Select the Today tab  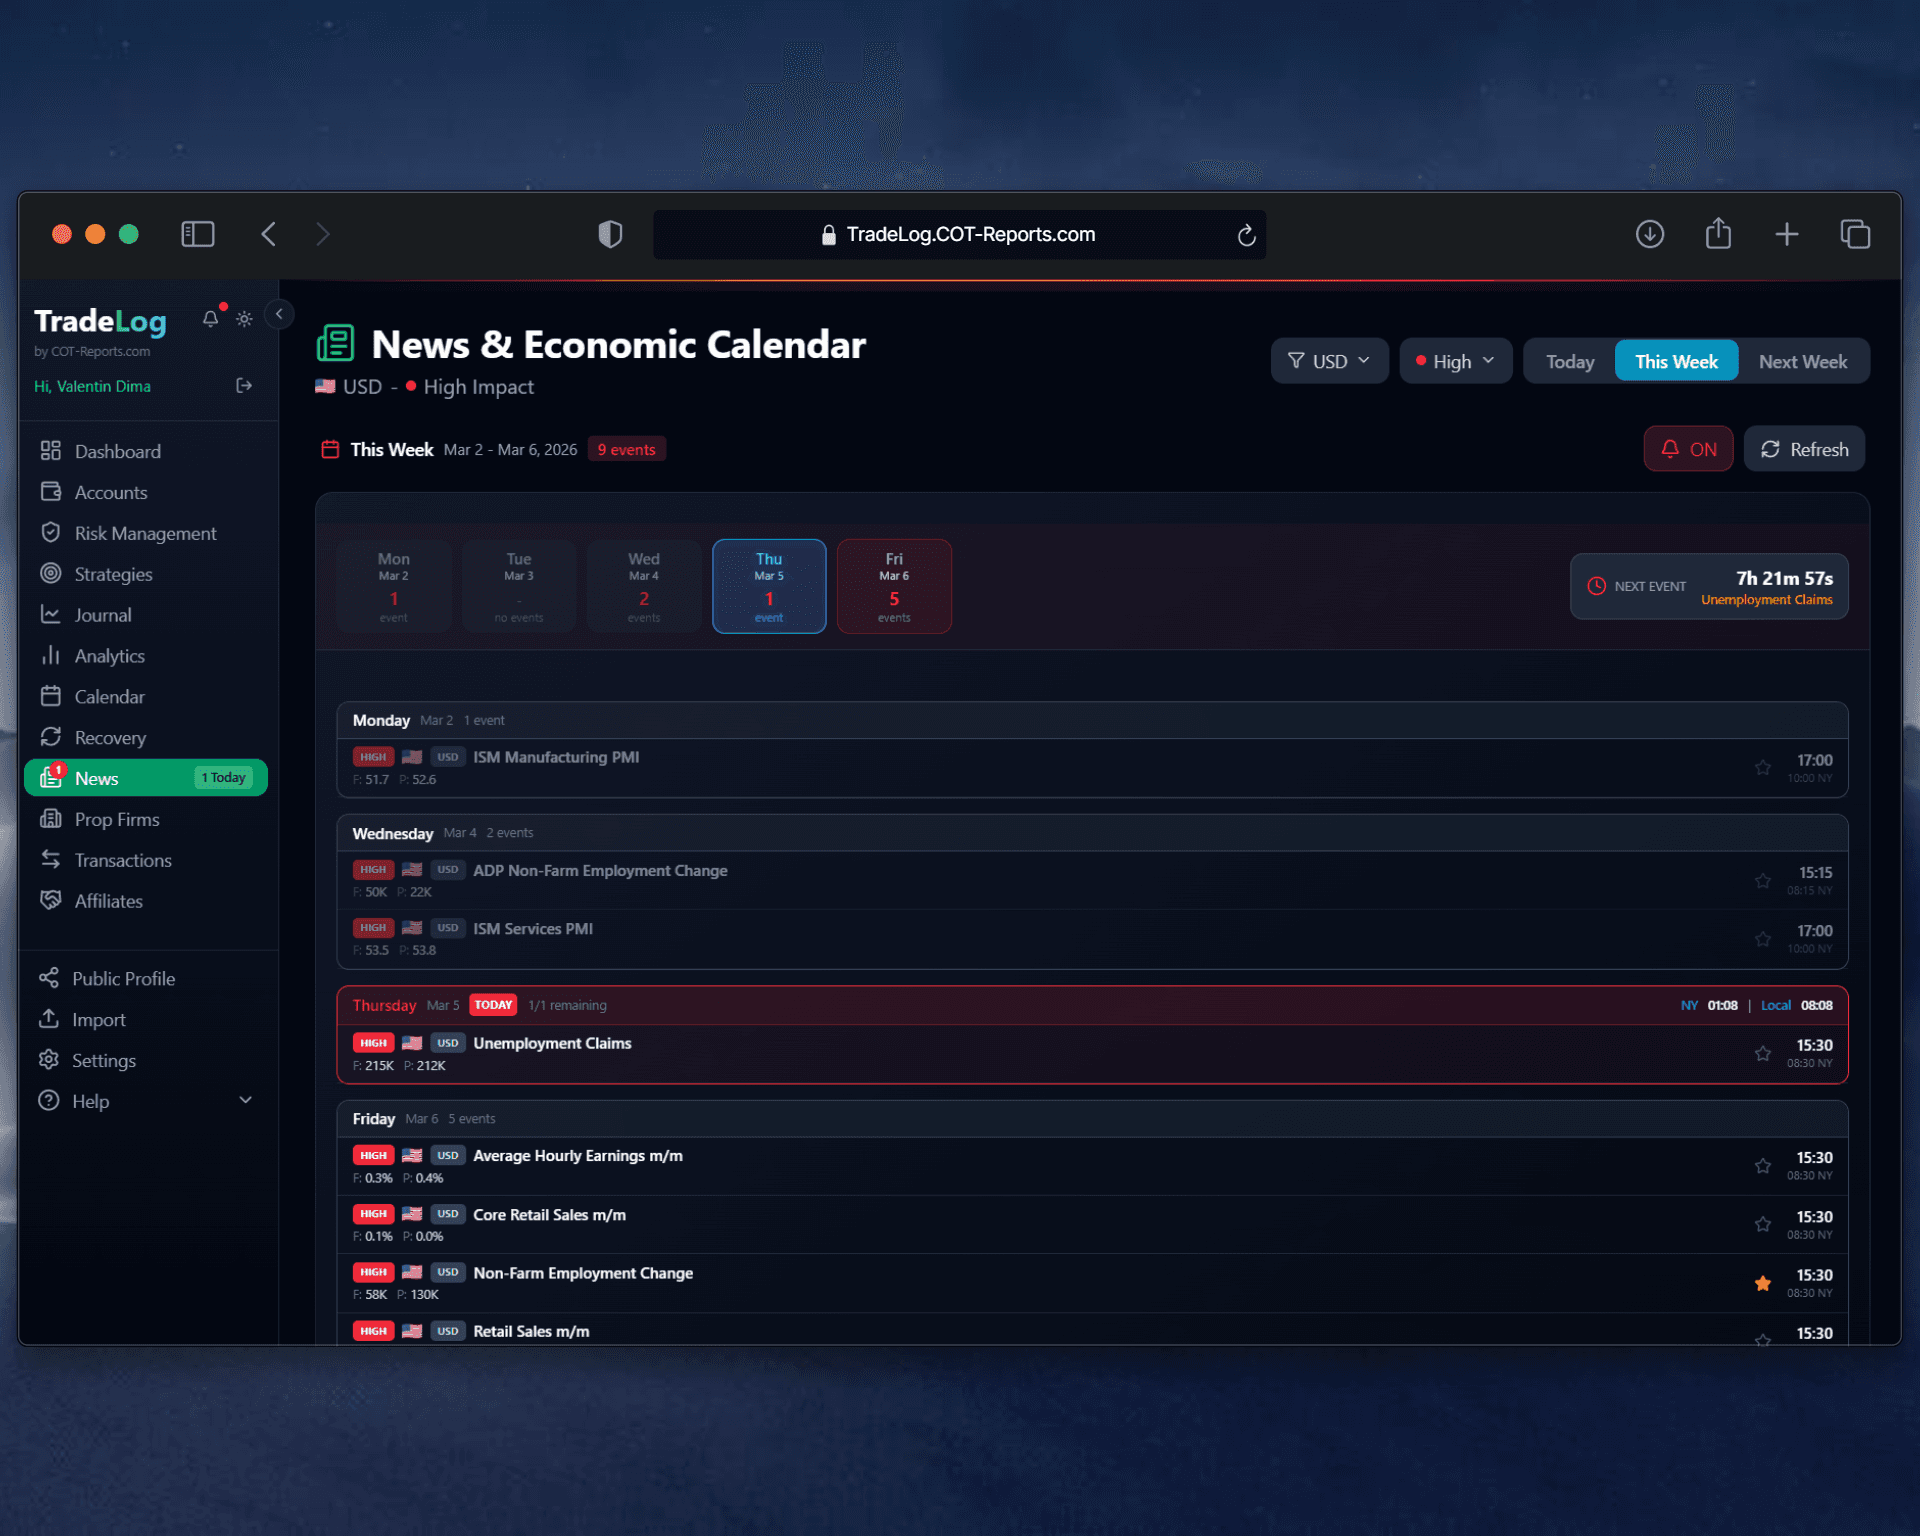[1568, 360]
